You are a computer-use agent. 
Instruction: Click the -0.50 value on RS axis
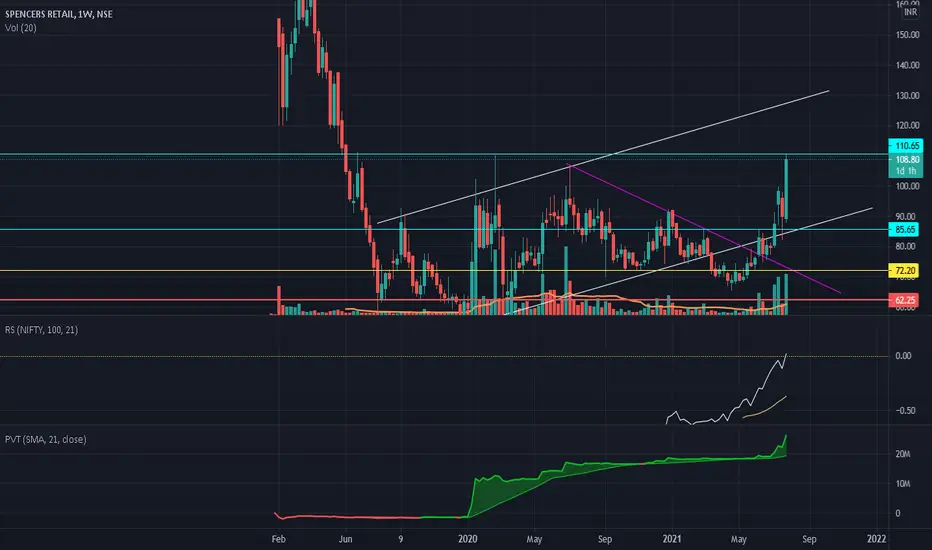coord(906,411)
